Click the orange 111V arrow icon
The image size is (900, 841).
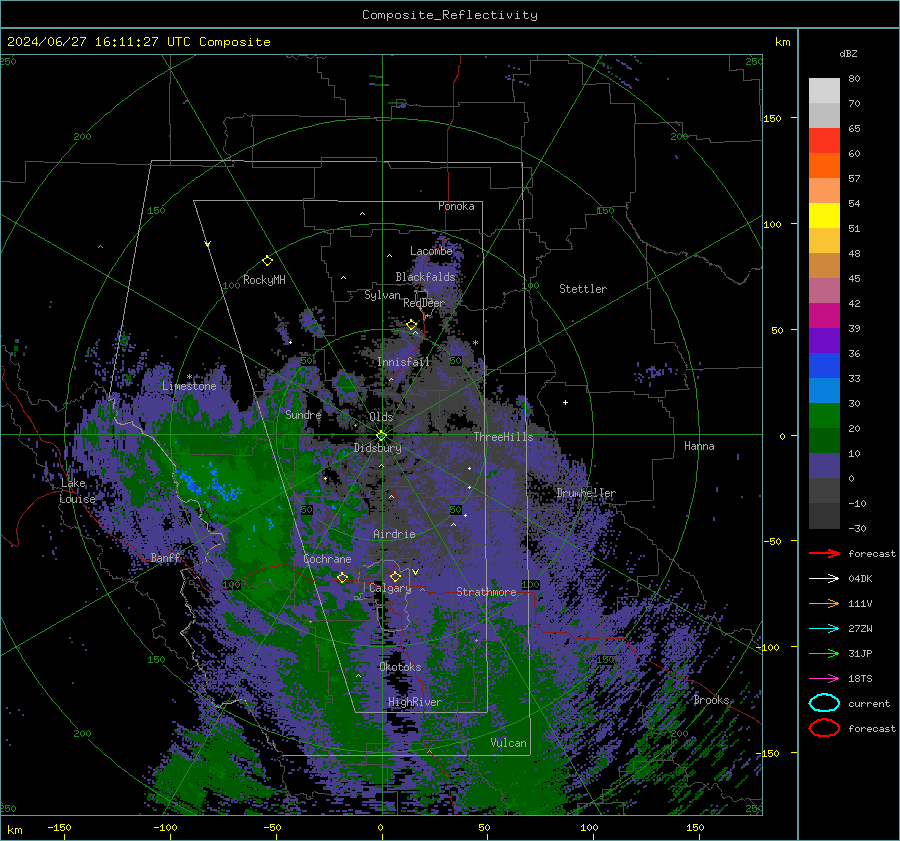pos(824,603)
